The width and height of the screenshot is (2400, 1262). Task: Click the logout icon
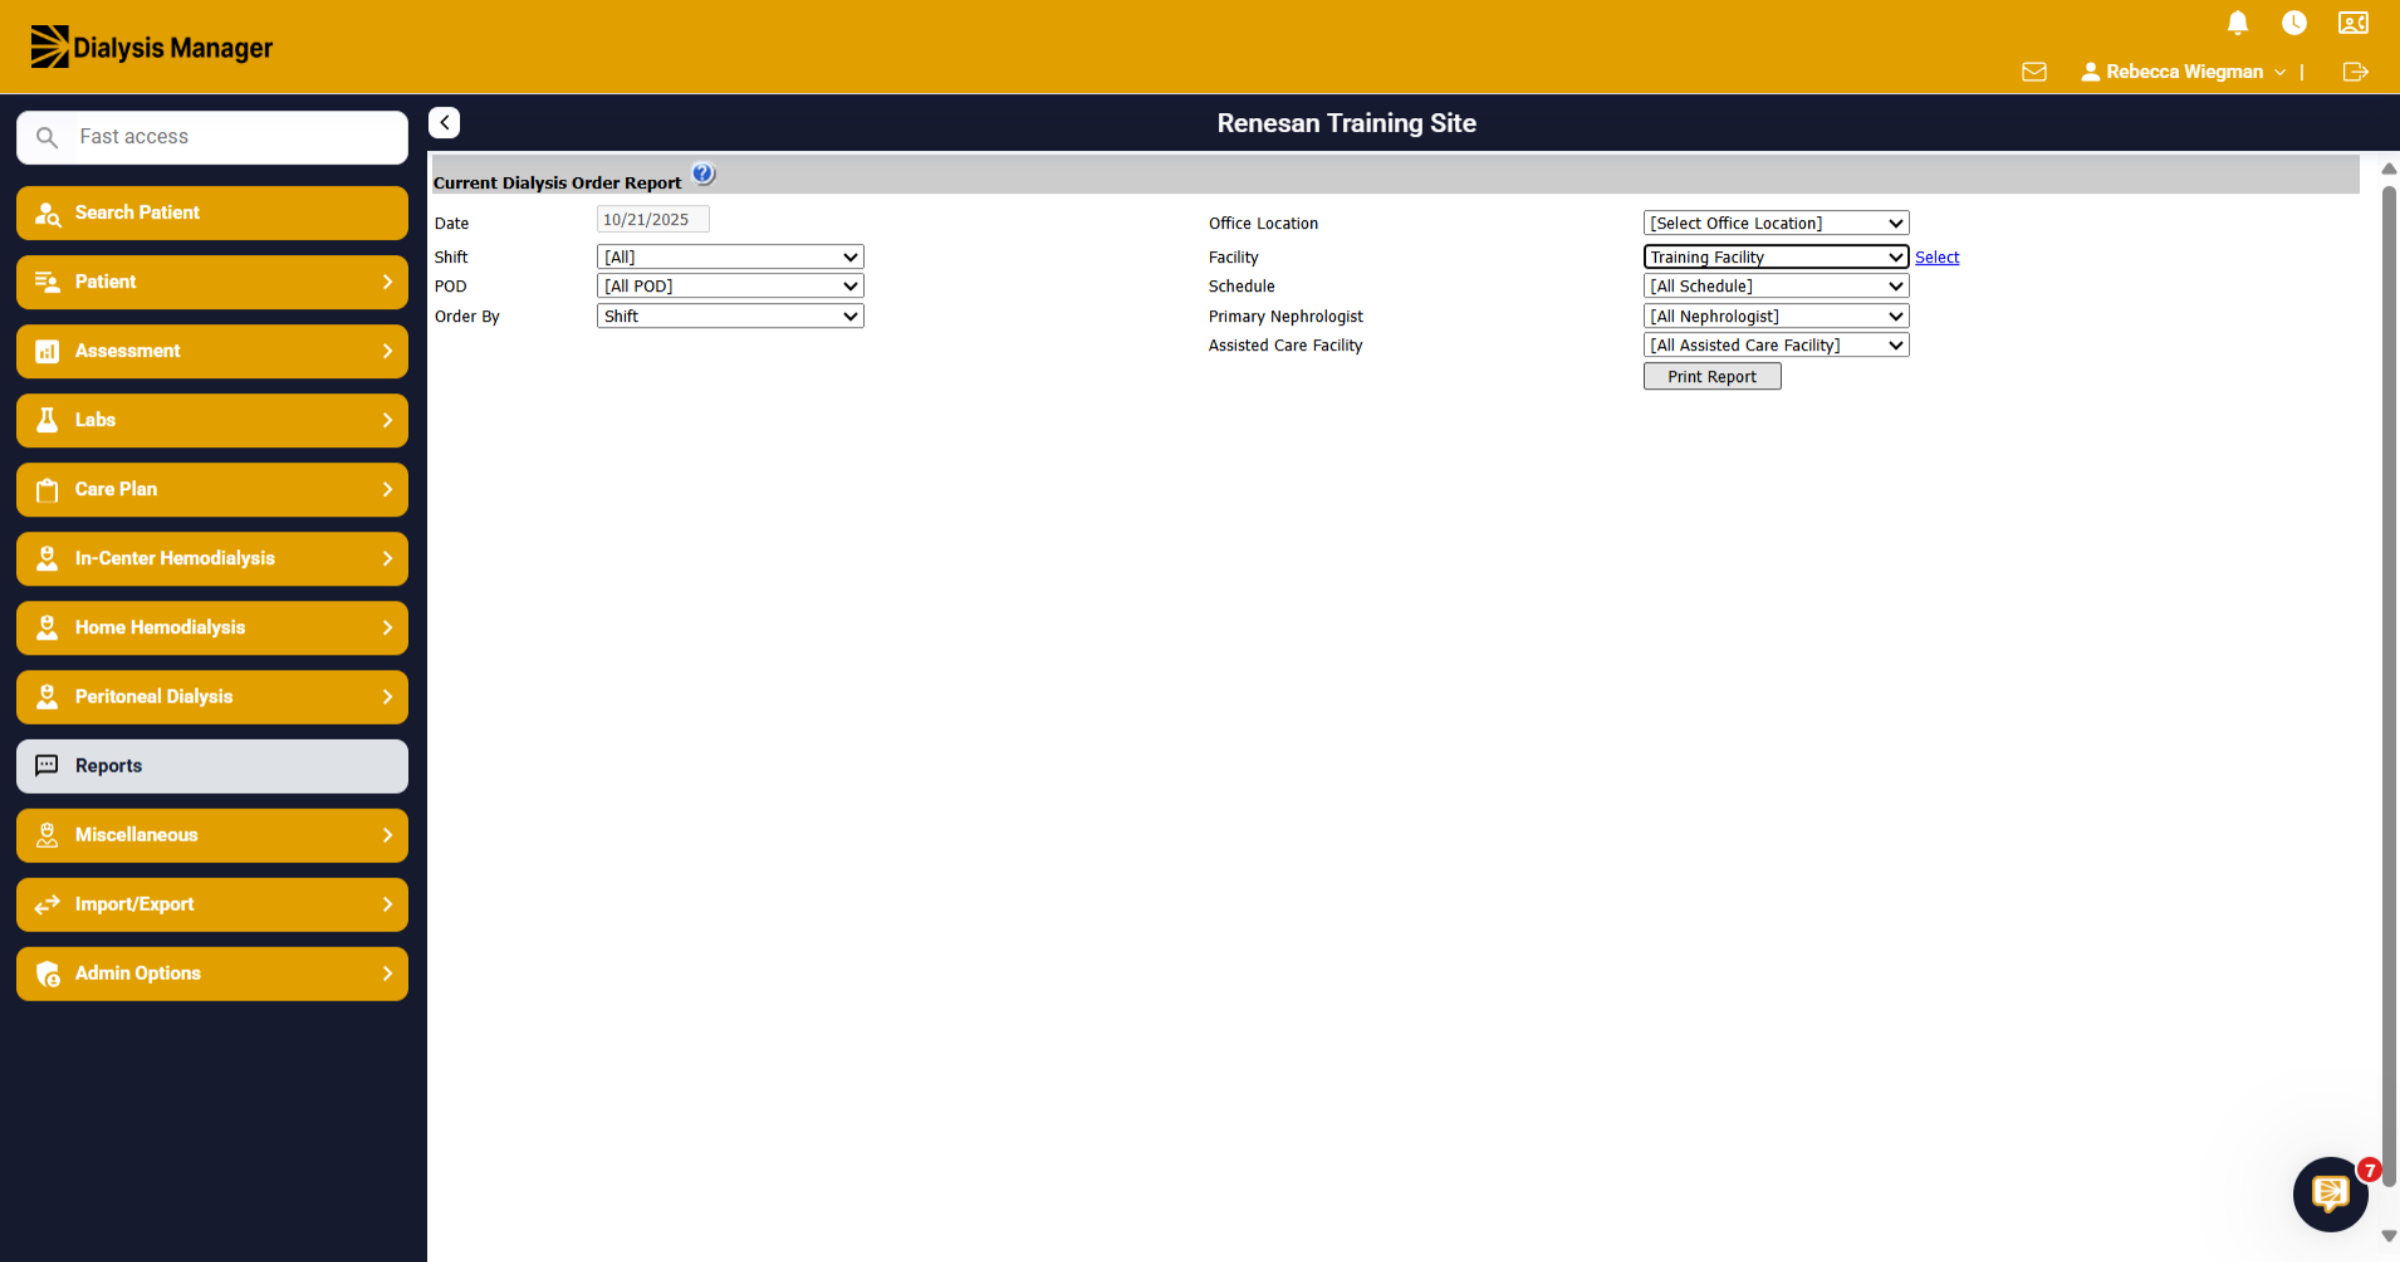point(2355,72)
